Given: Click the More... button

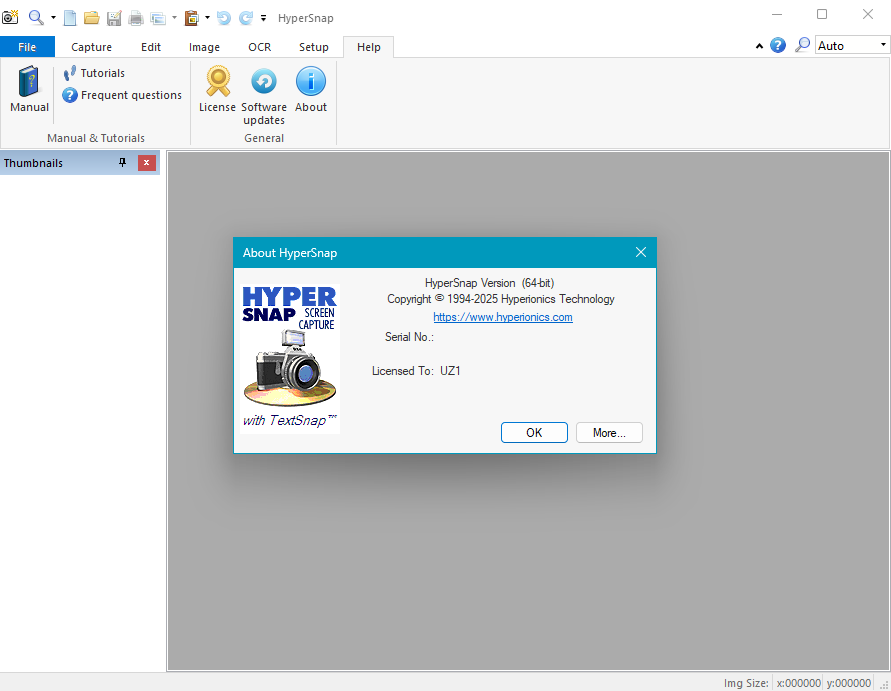Looking at the screenshot, I should coord(609,432).
